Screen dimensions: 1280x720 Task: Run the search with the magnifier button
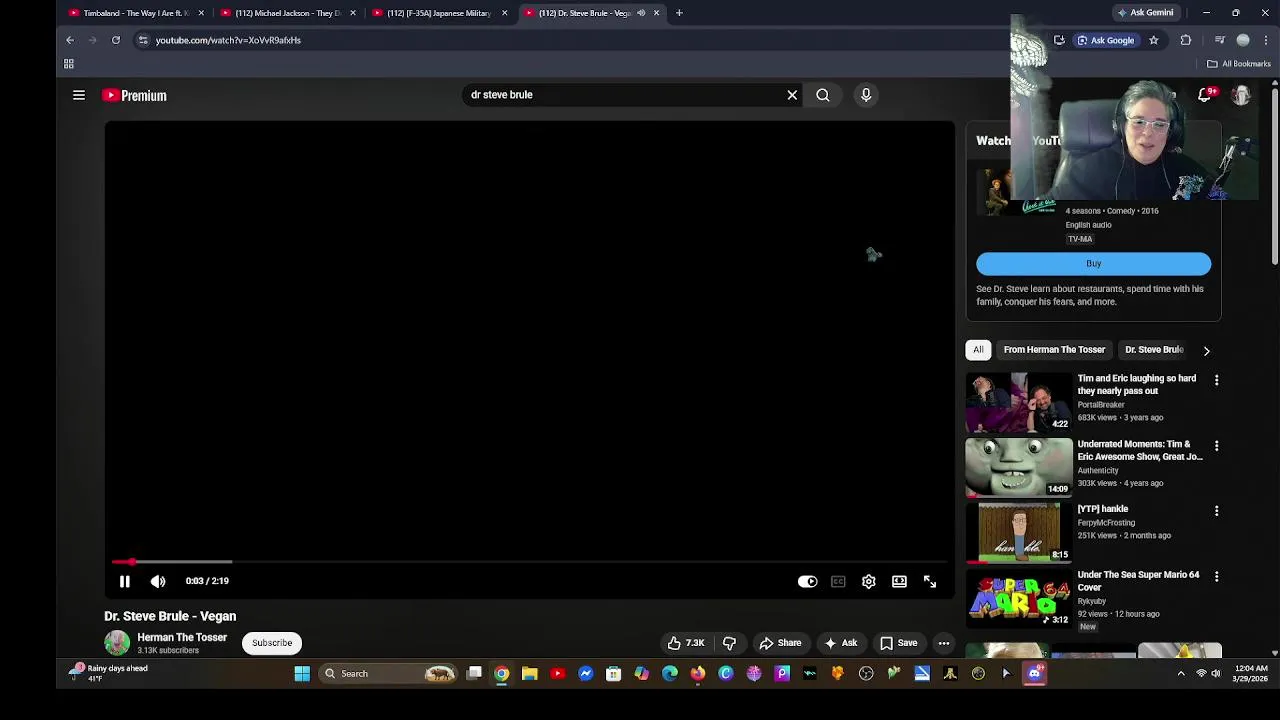823,95
